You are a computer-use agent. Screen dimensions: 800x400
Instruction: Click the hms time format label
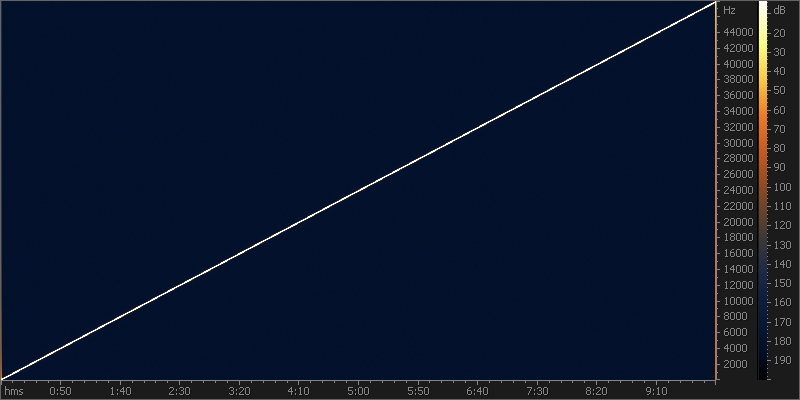click(x=13, y=391)
